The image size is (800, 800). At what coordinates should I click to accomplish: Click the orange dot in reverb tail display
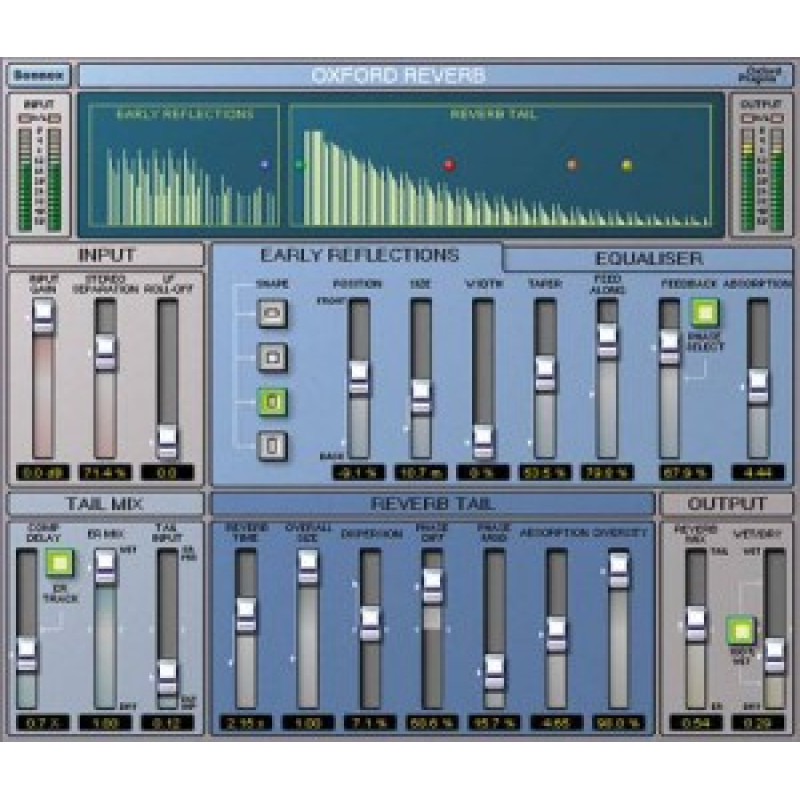572,165
